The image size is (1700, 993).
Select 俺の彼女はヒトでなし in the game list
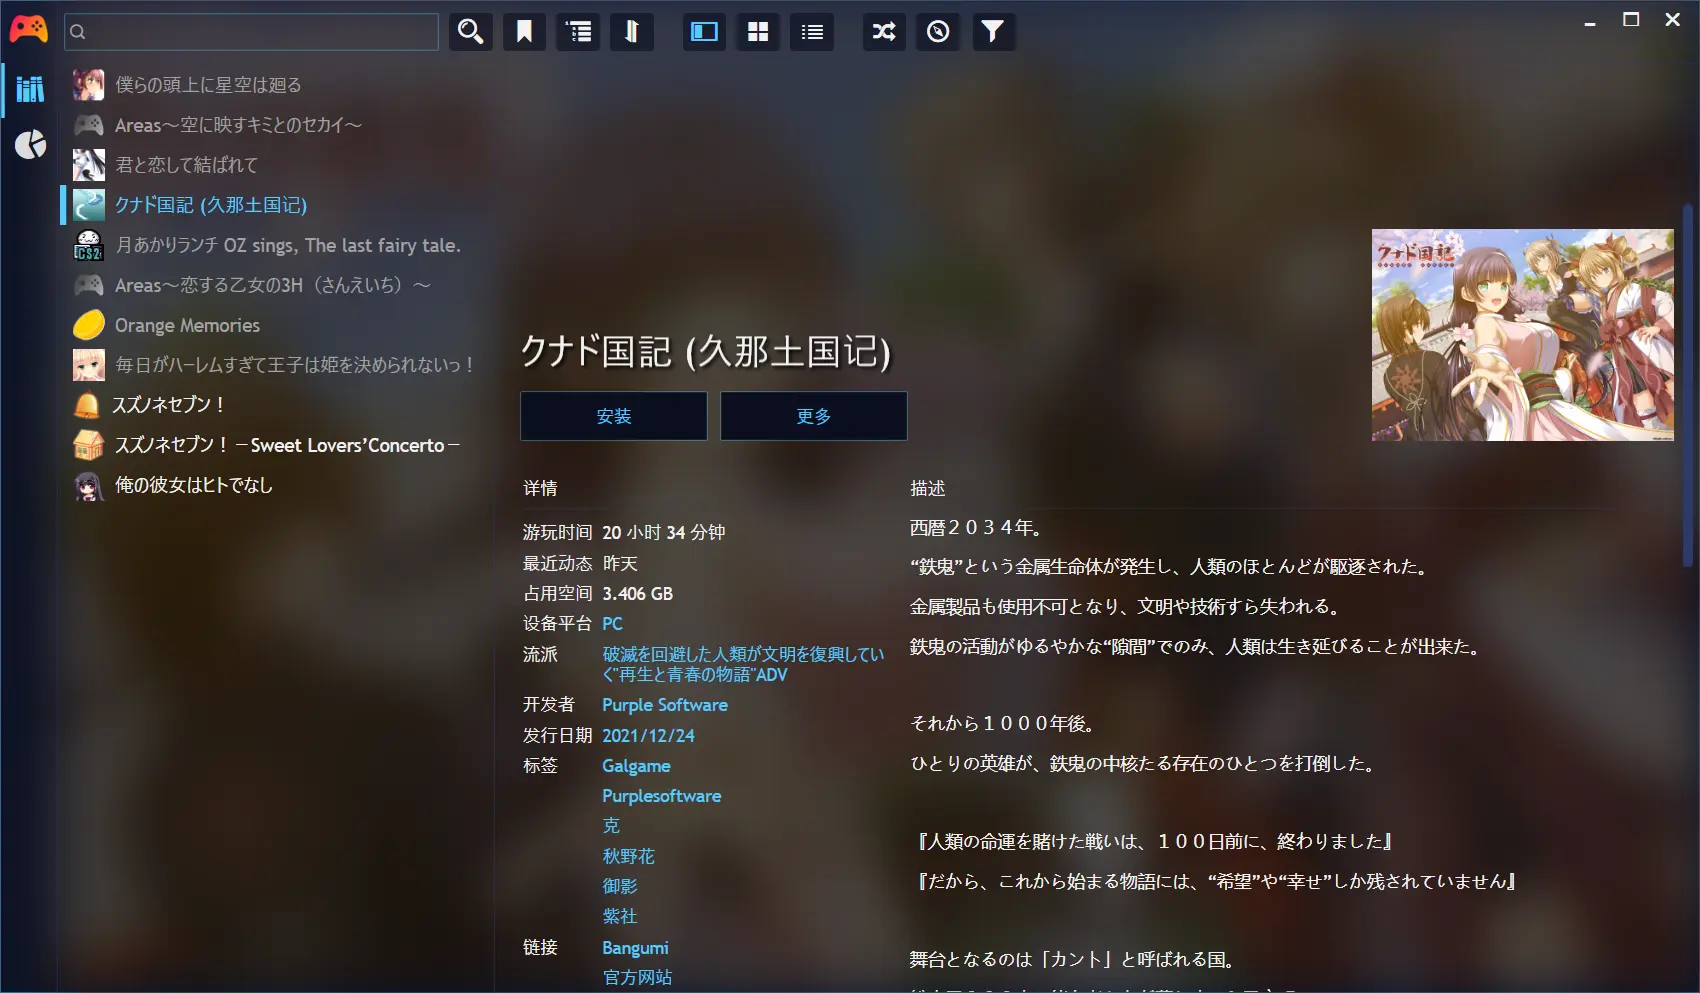tap(193, 485)
